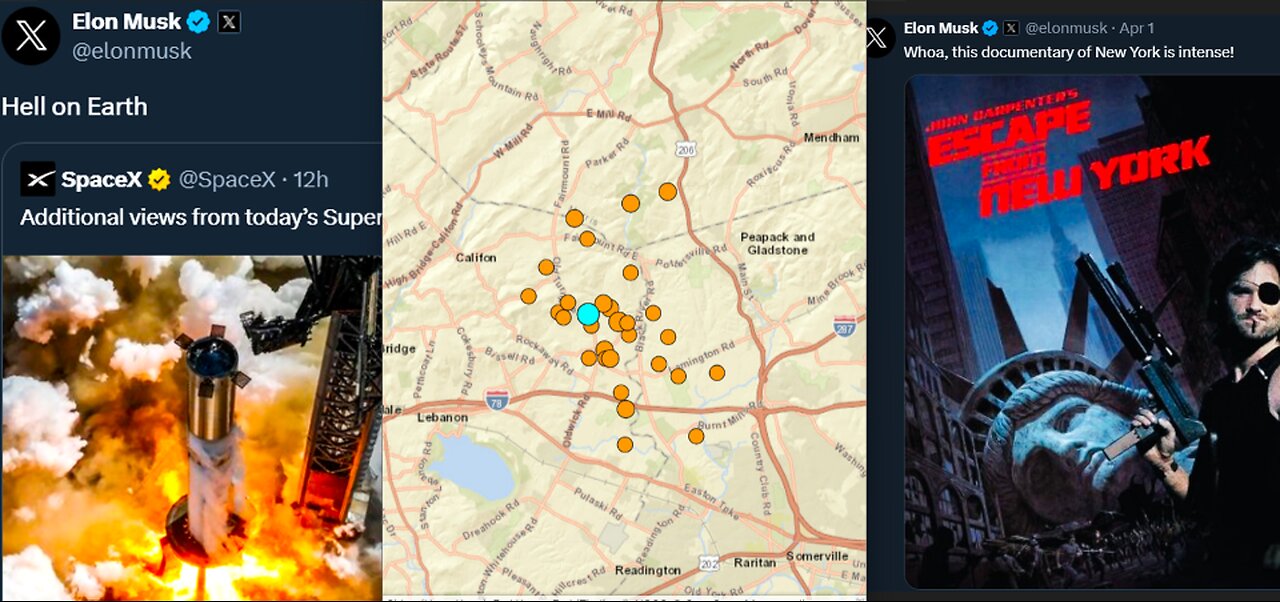Click the Lebanon label on map

(441, 417)
